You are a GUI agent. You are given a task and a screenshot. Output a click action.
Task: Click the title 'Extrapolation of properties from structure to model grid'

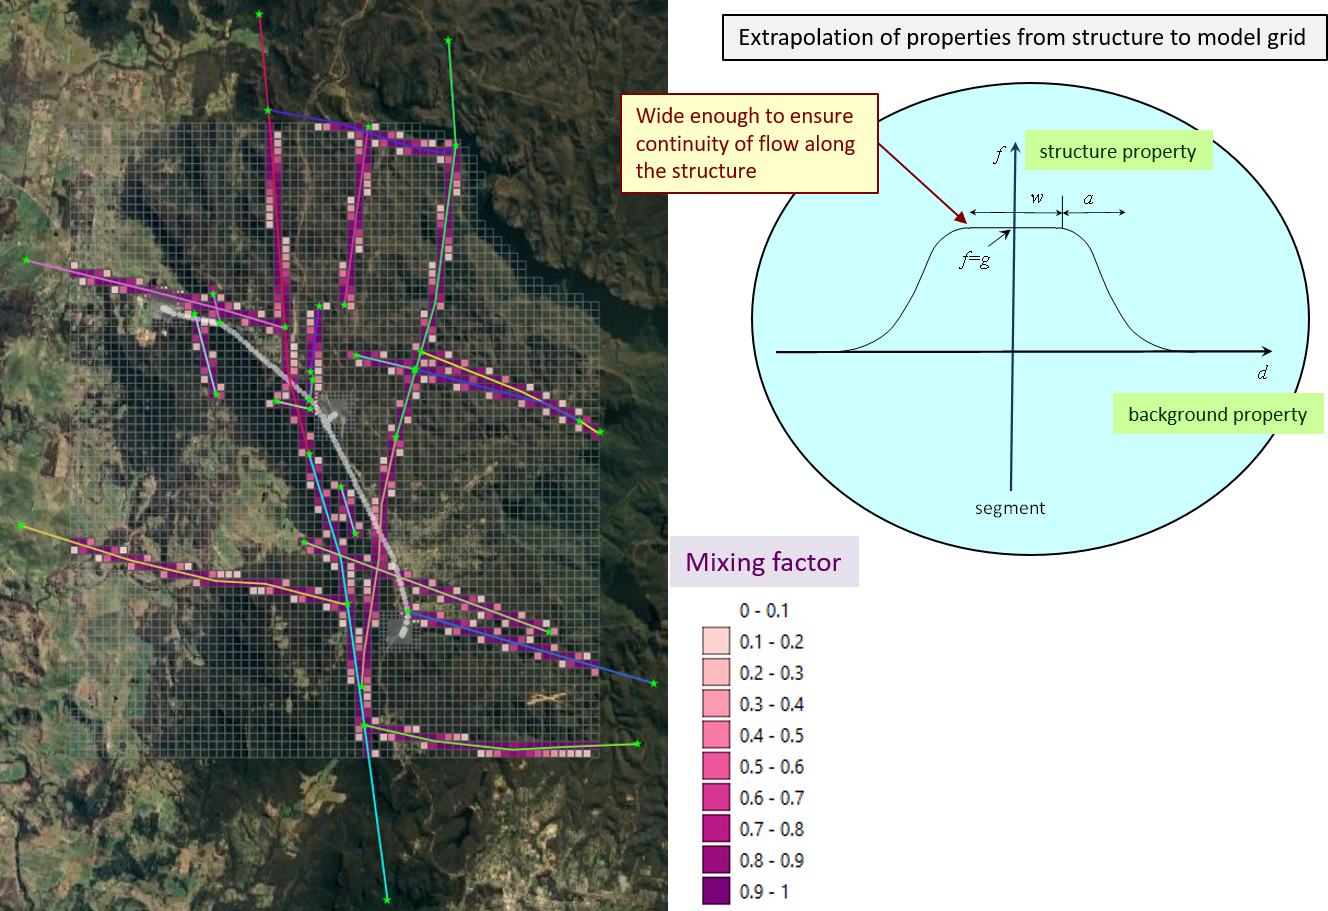1023,38
